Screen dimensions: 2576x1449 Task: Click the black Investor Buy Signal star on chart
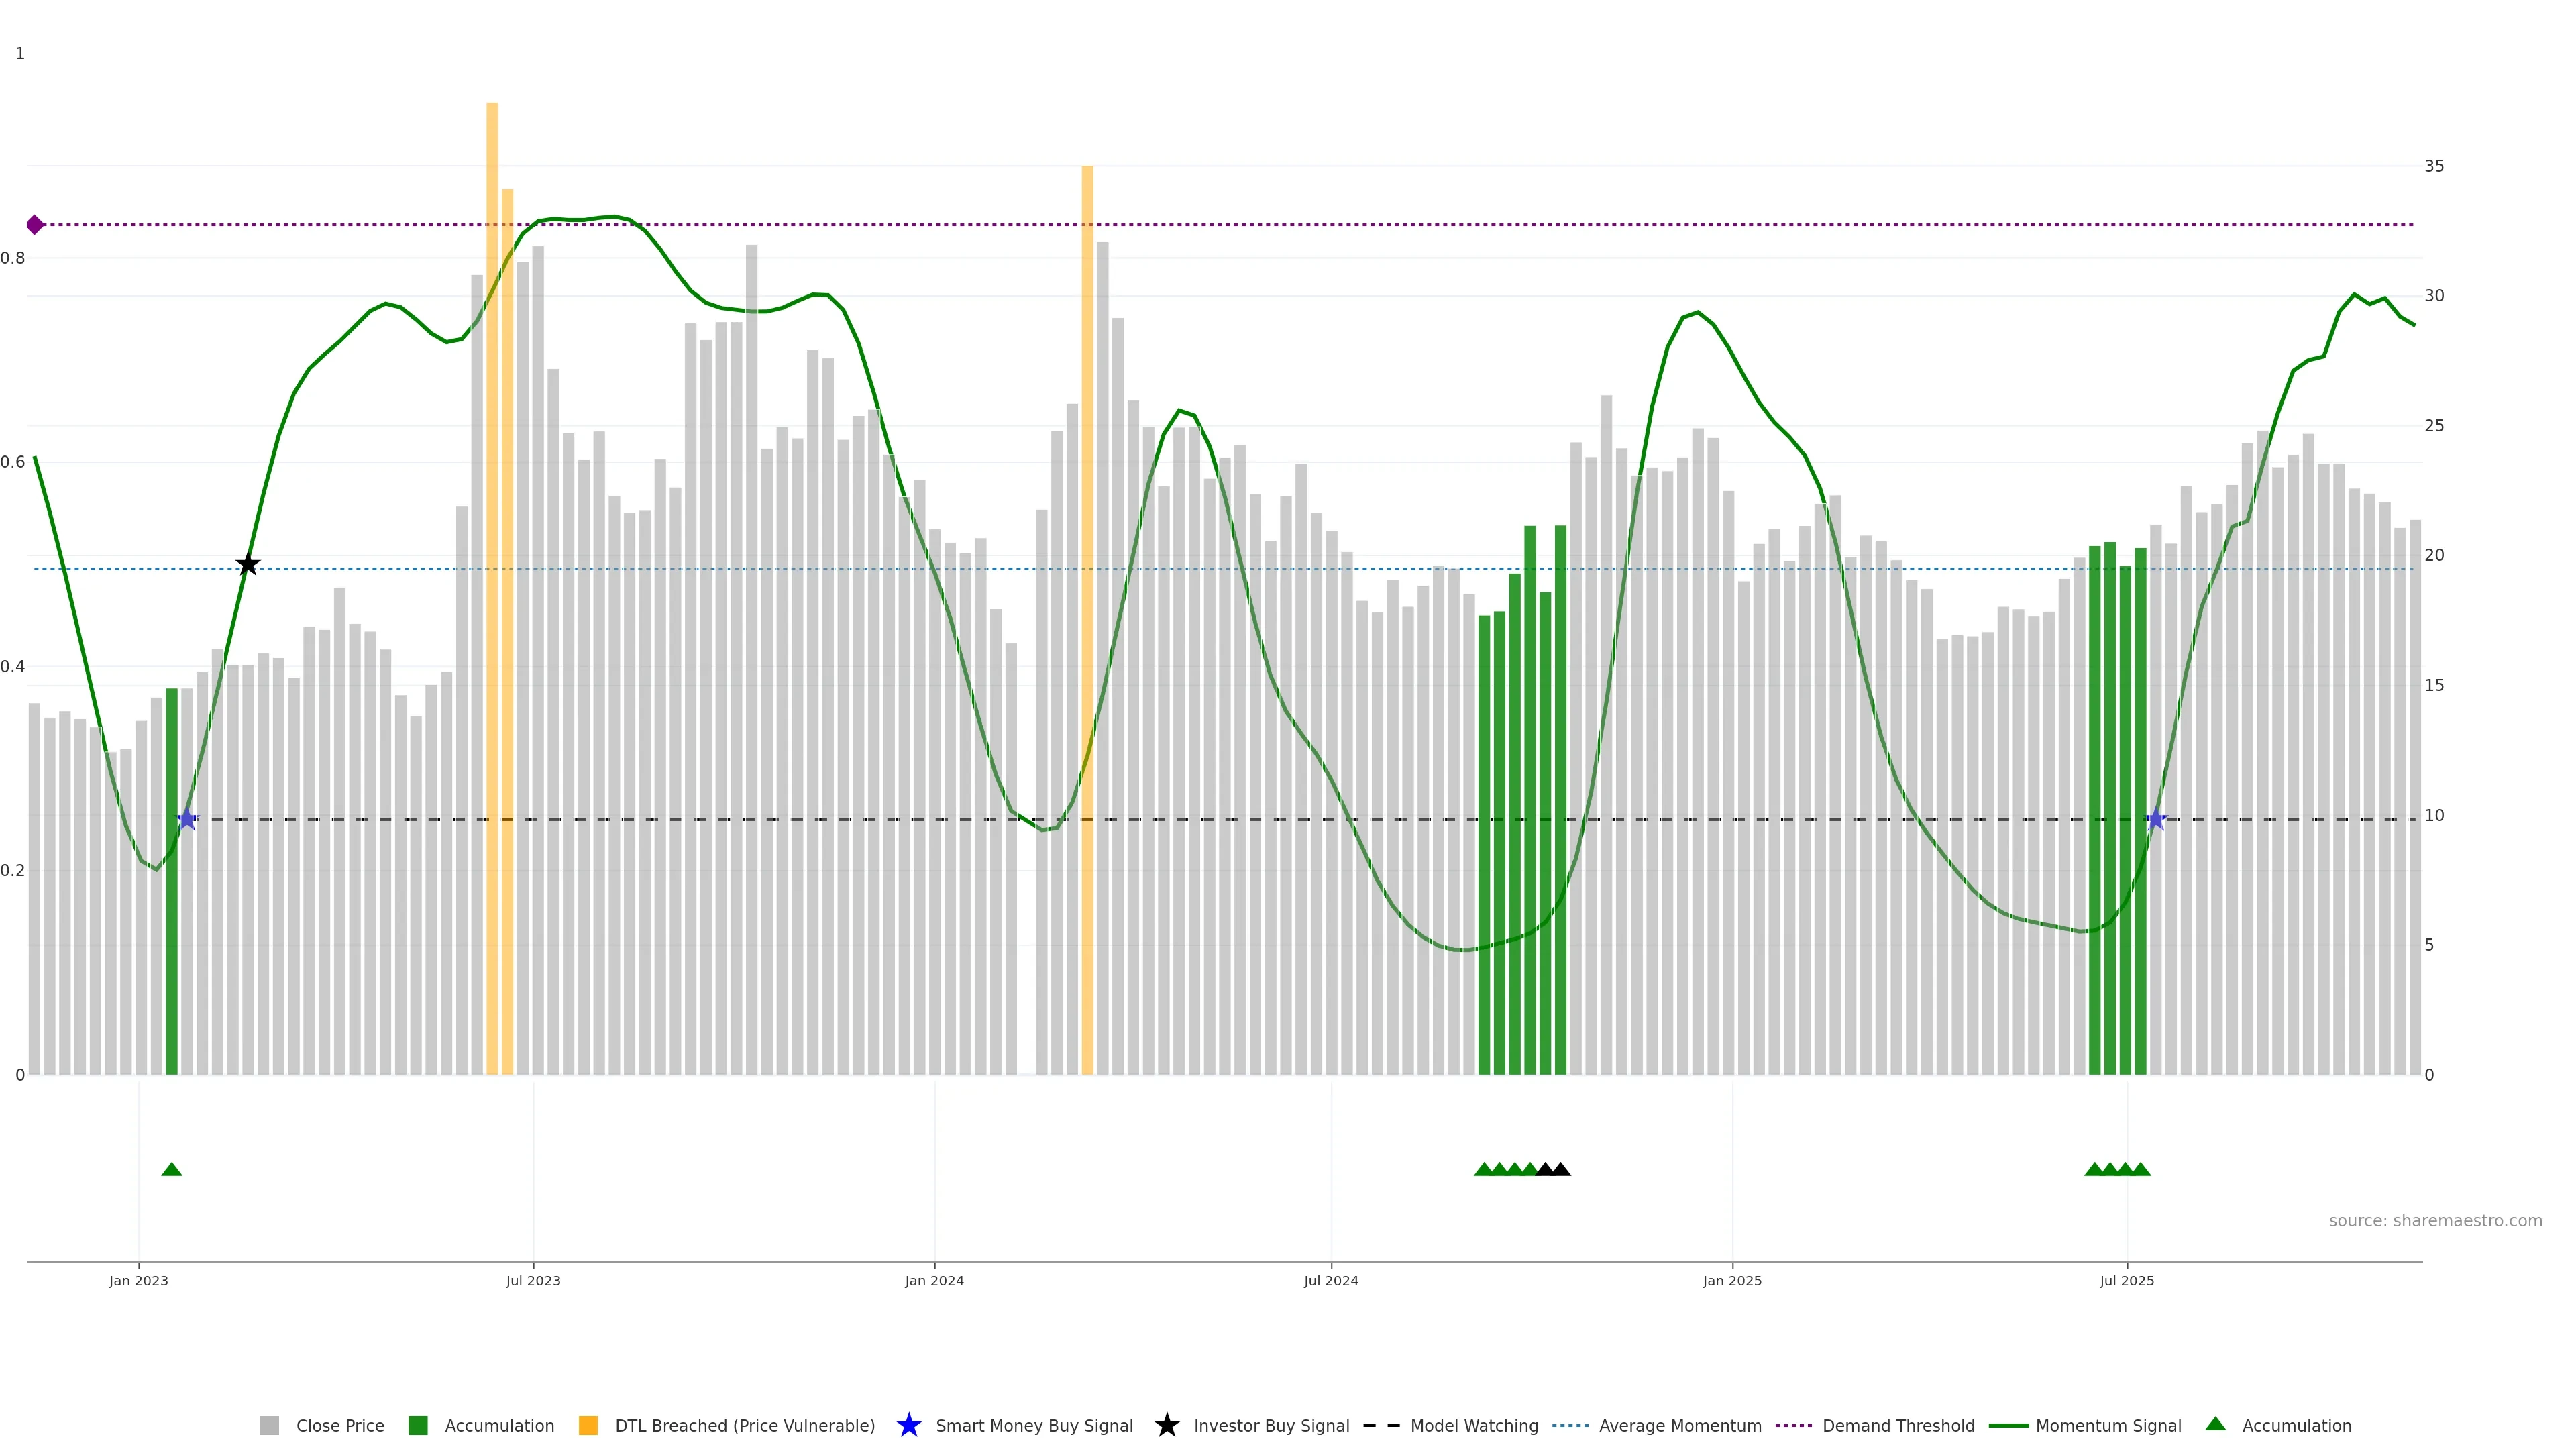click(x=248, y=565)
